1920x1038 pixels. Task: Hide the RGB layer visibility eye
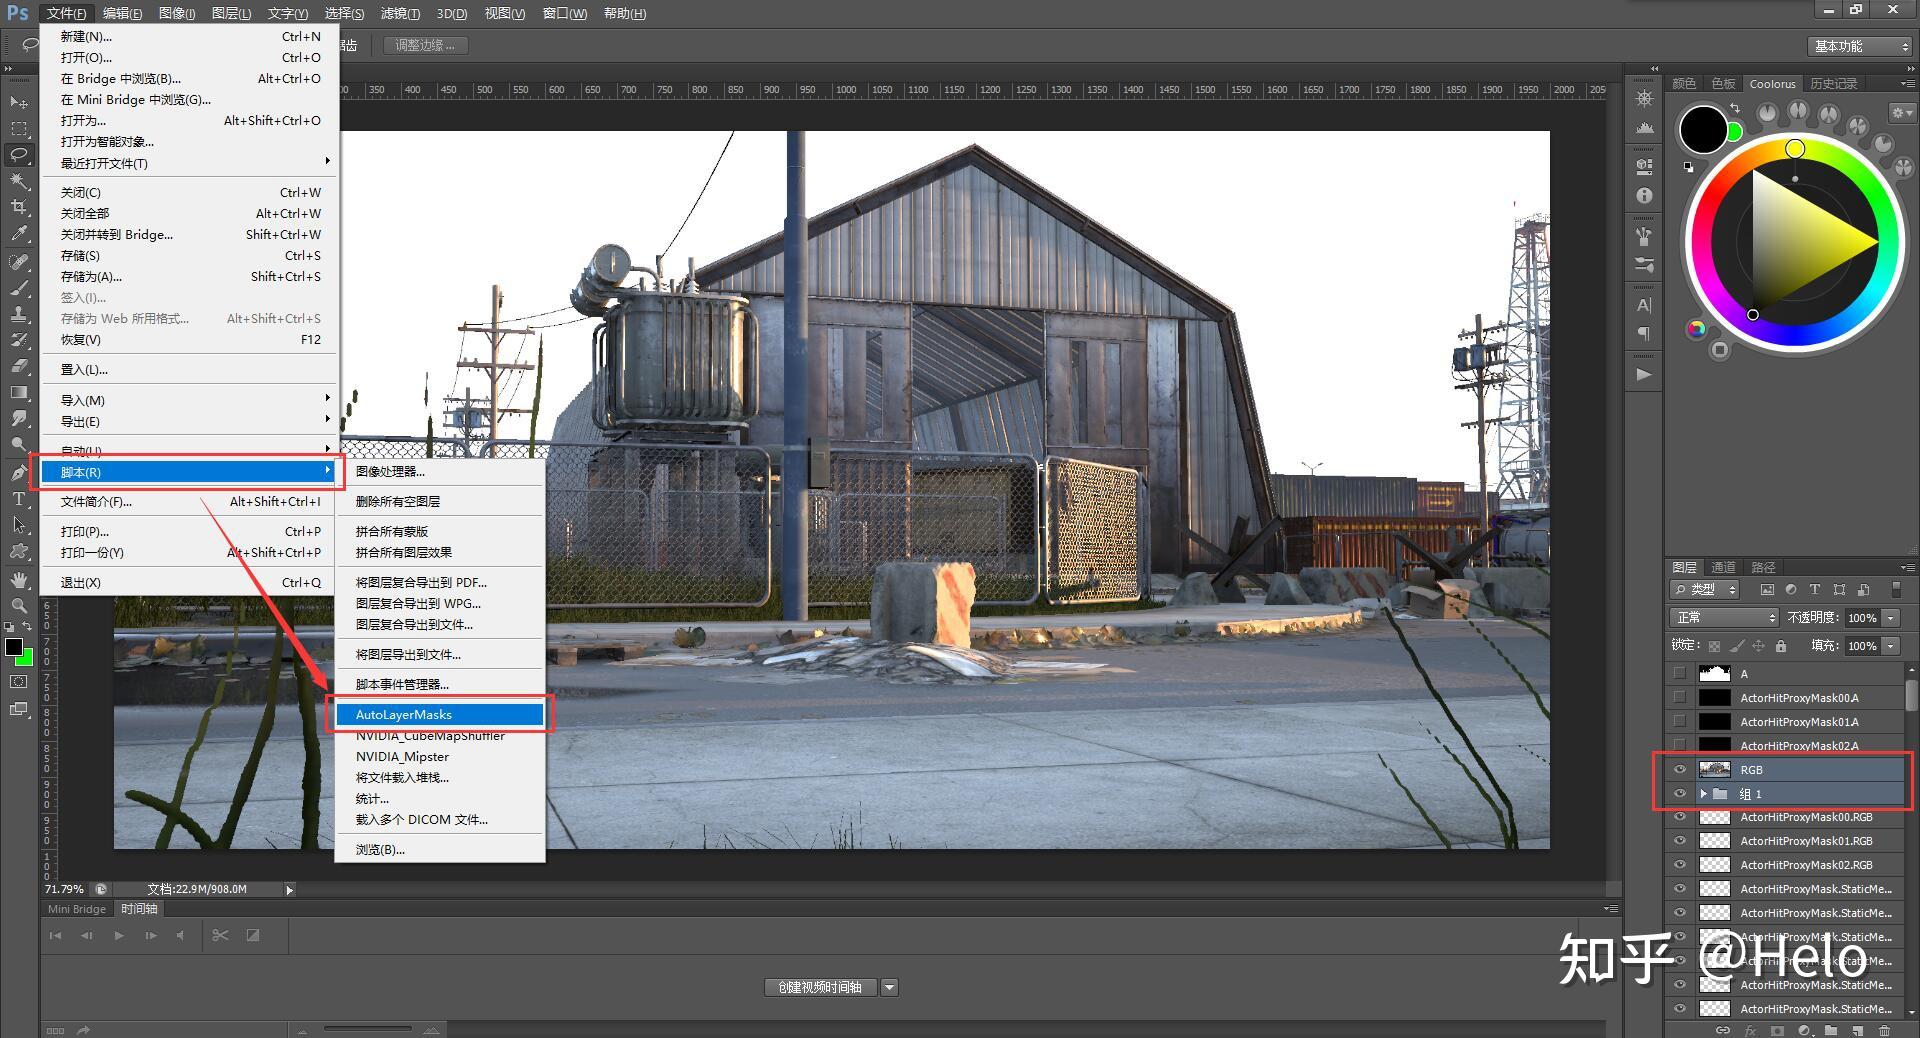click(x=1680, y=769)
